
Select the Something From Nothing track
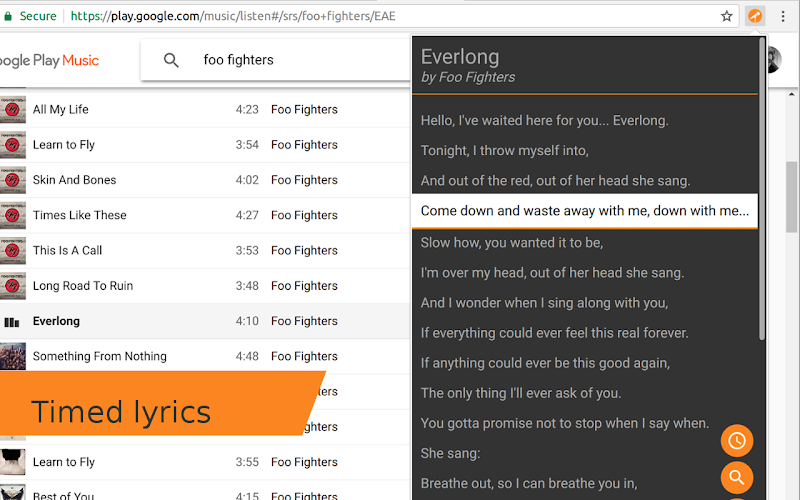(x=99, y=356)
